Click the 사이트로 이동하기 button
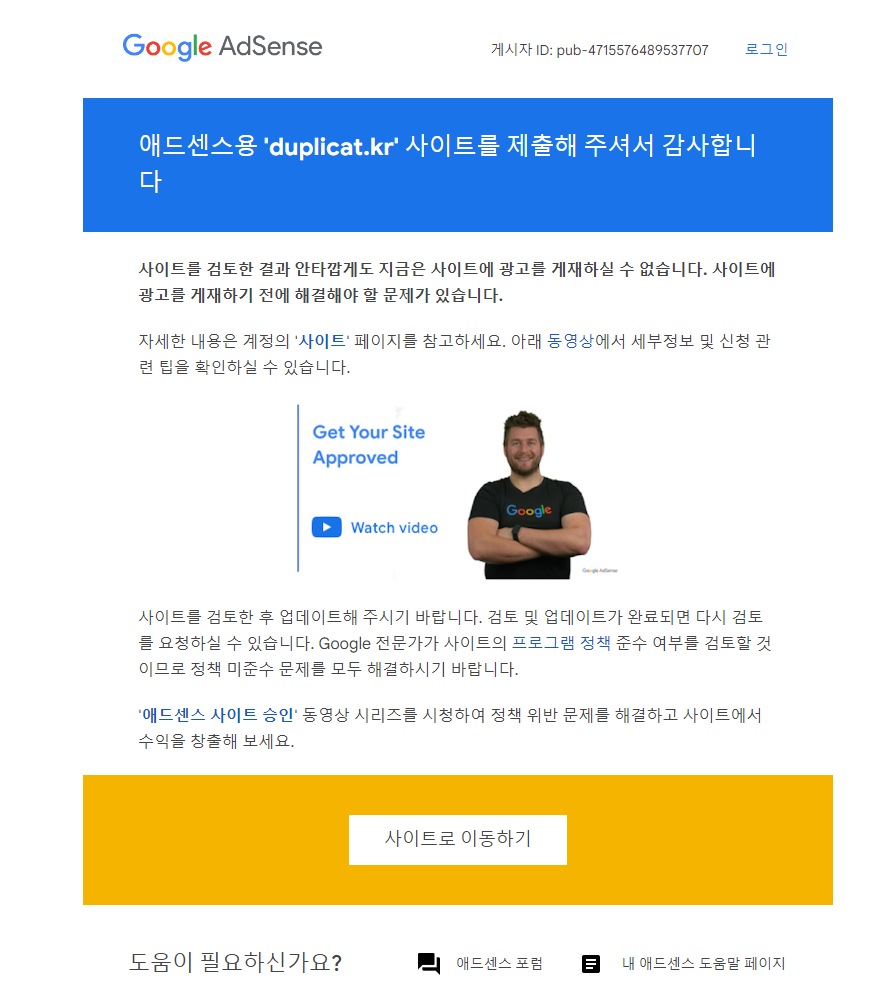This screenshot has height=1007, width=874. 458,839
